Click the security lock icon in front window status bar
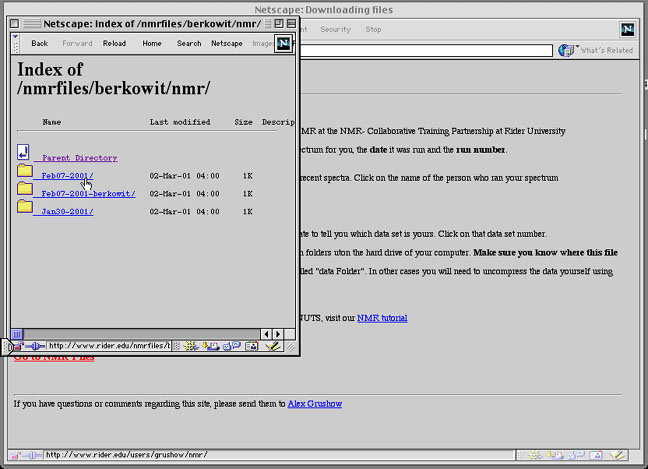Viewport: 648px width, 469px height. pos(18,346)
